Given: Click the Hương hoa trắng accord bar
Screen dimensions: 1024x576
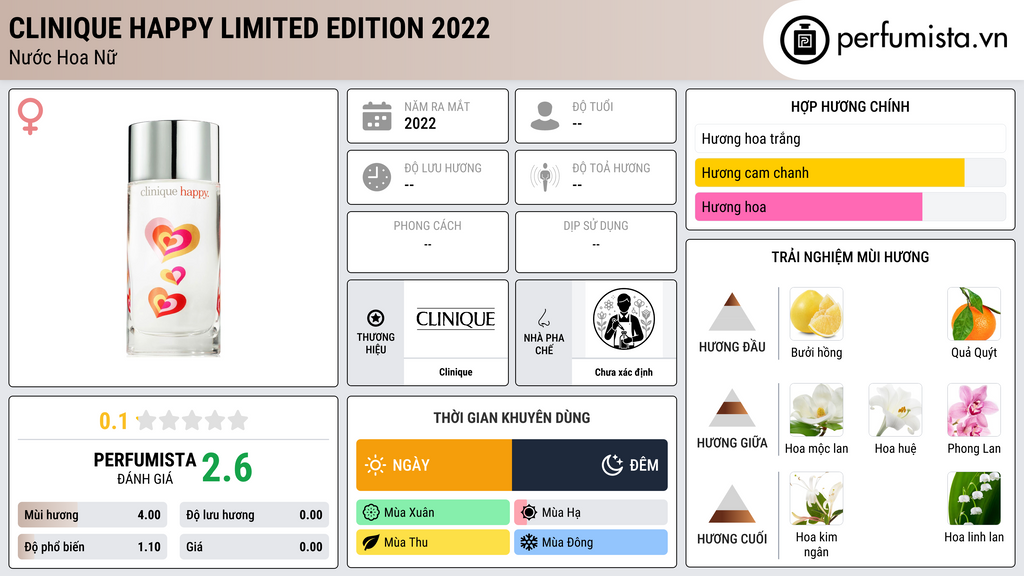Looking at the screenshot, I should (850, 138).
